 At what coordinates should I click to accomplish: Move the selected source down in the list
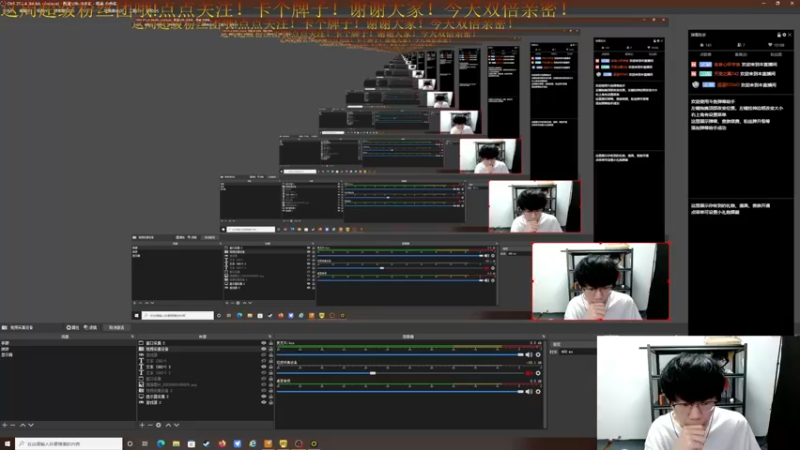click(177, 425)
